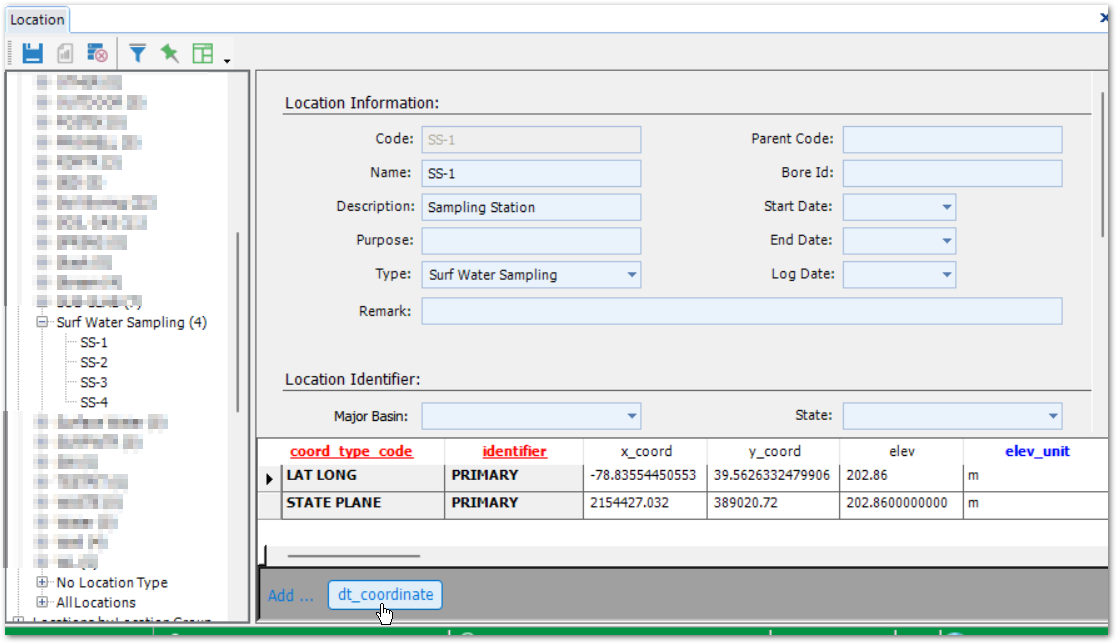
Task: Click the grayed-out report chart icon
Action: coord(65,53)
